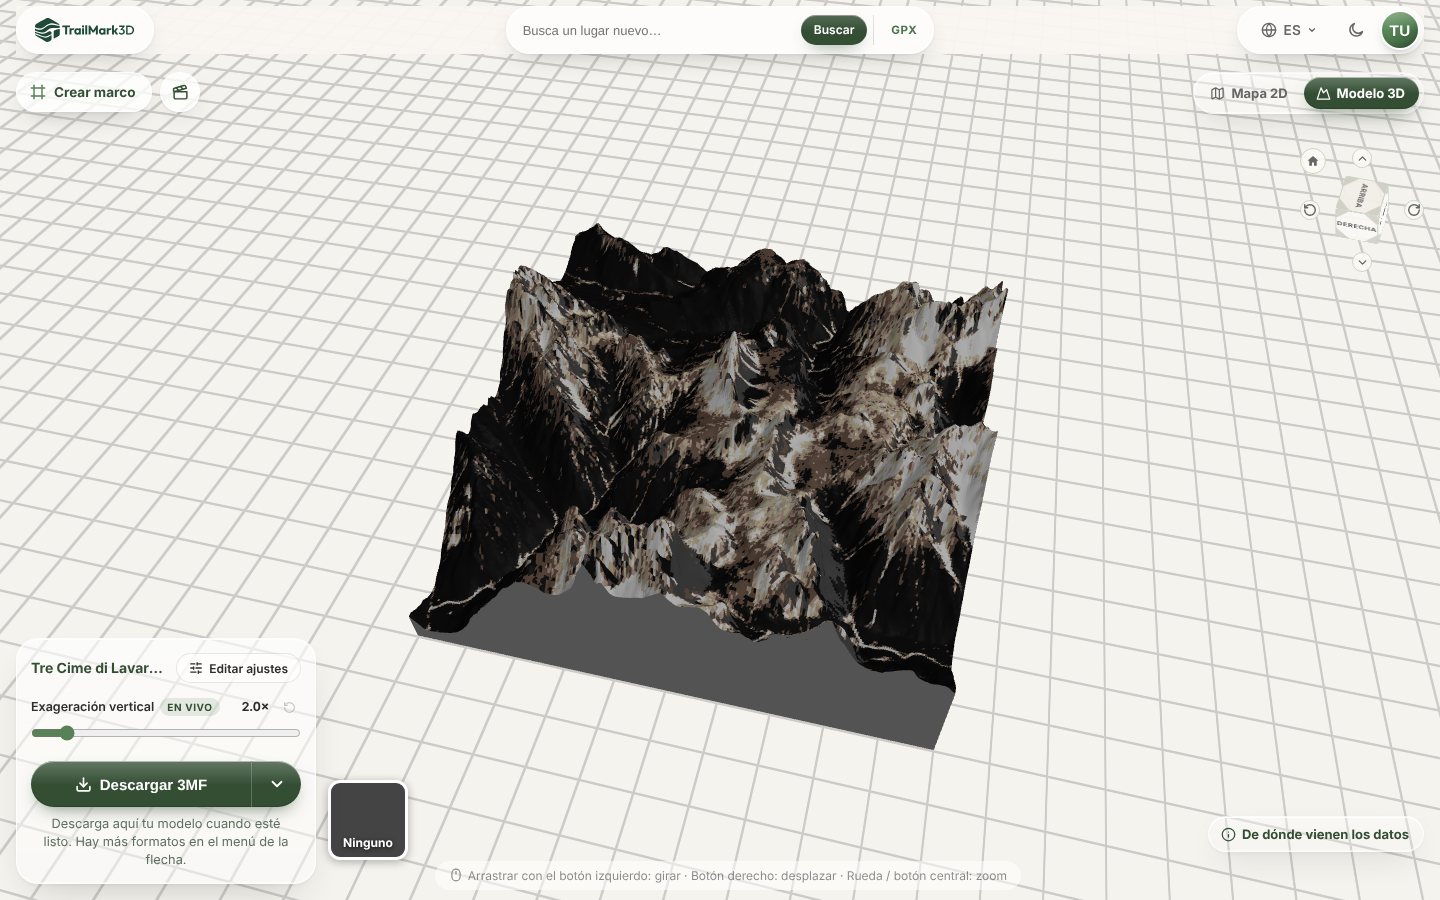The image size is (1440, 900).
Task: Select the Ninguno texture thumbnail
Action: [x=368, y=820]
